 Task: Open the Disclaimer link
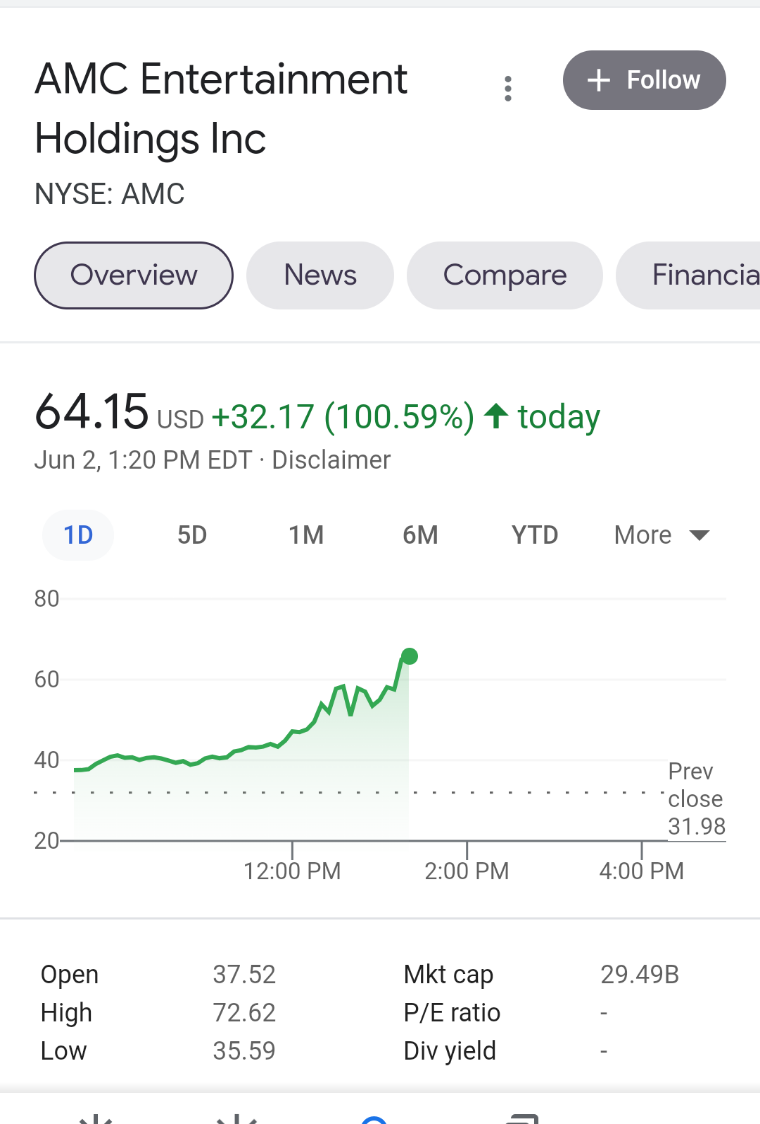click(331, 460)
